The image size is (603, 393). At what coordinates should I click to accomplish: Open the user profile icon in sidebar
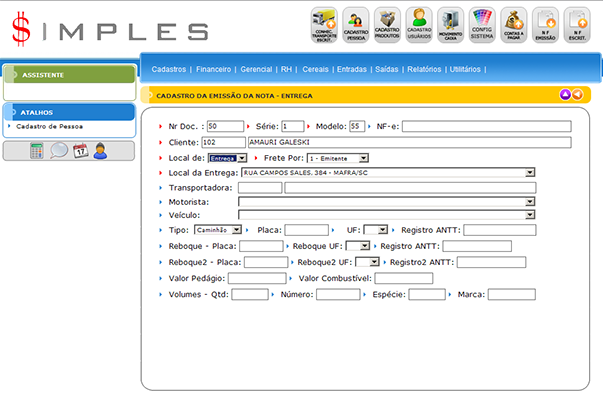pyautogui.click(x=100, y=151)
